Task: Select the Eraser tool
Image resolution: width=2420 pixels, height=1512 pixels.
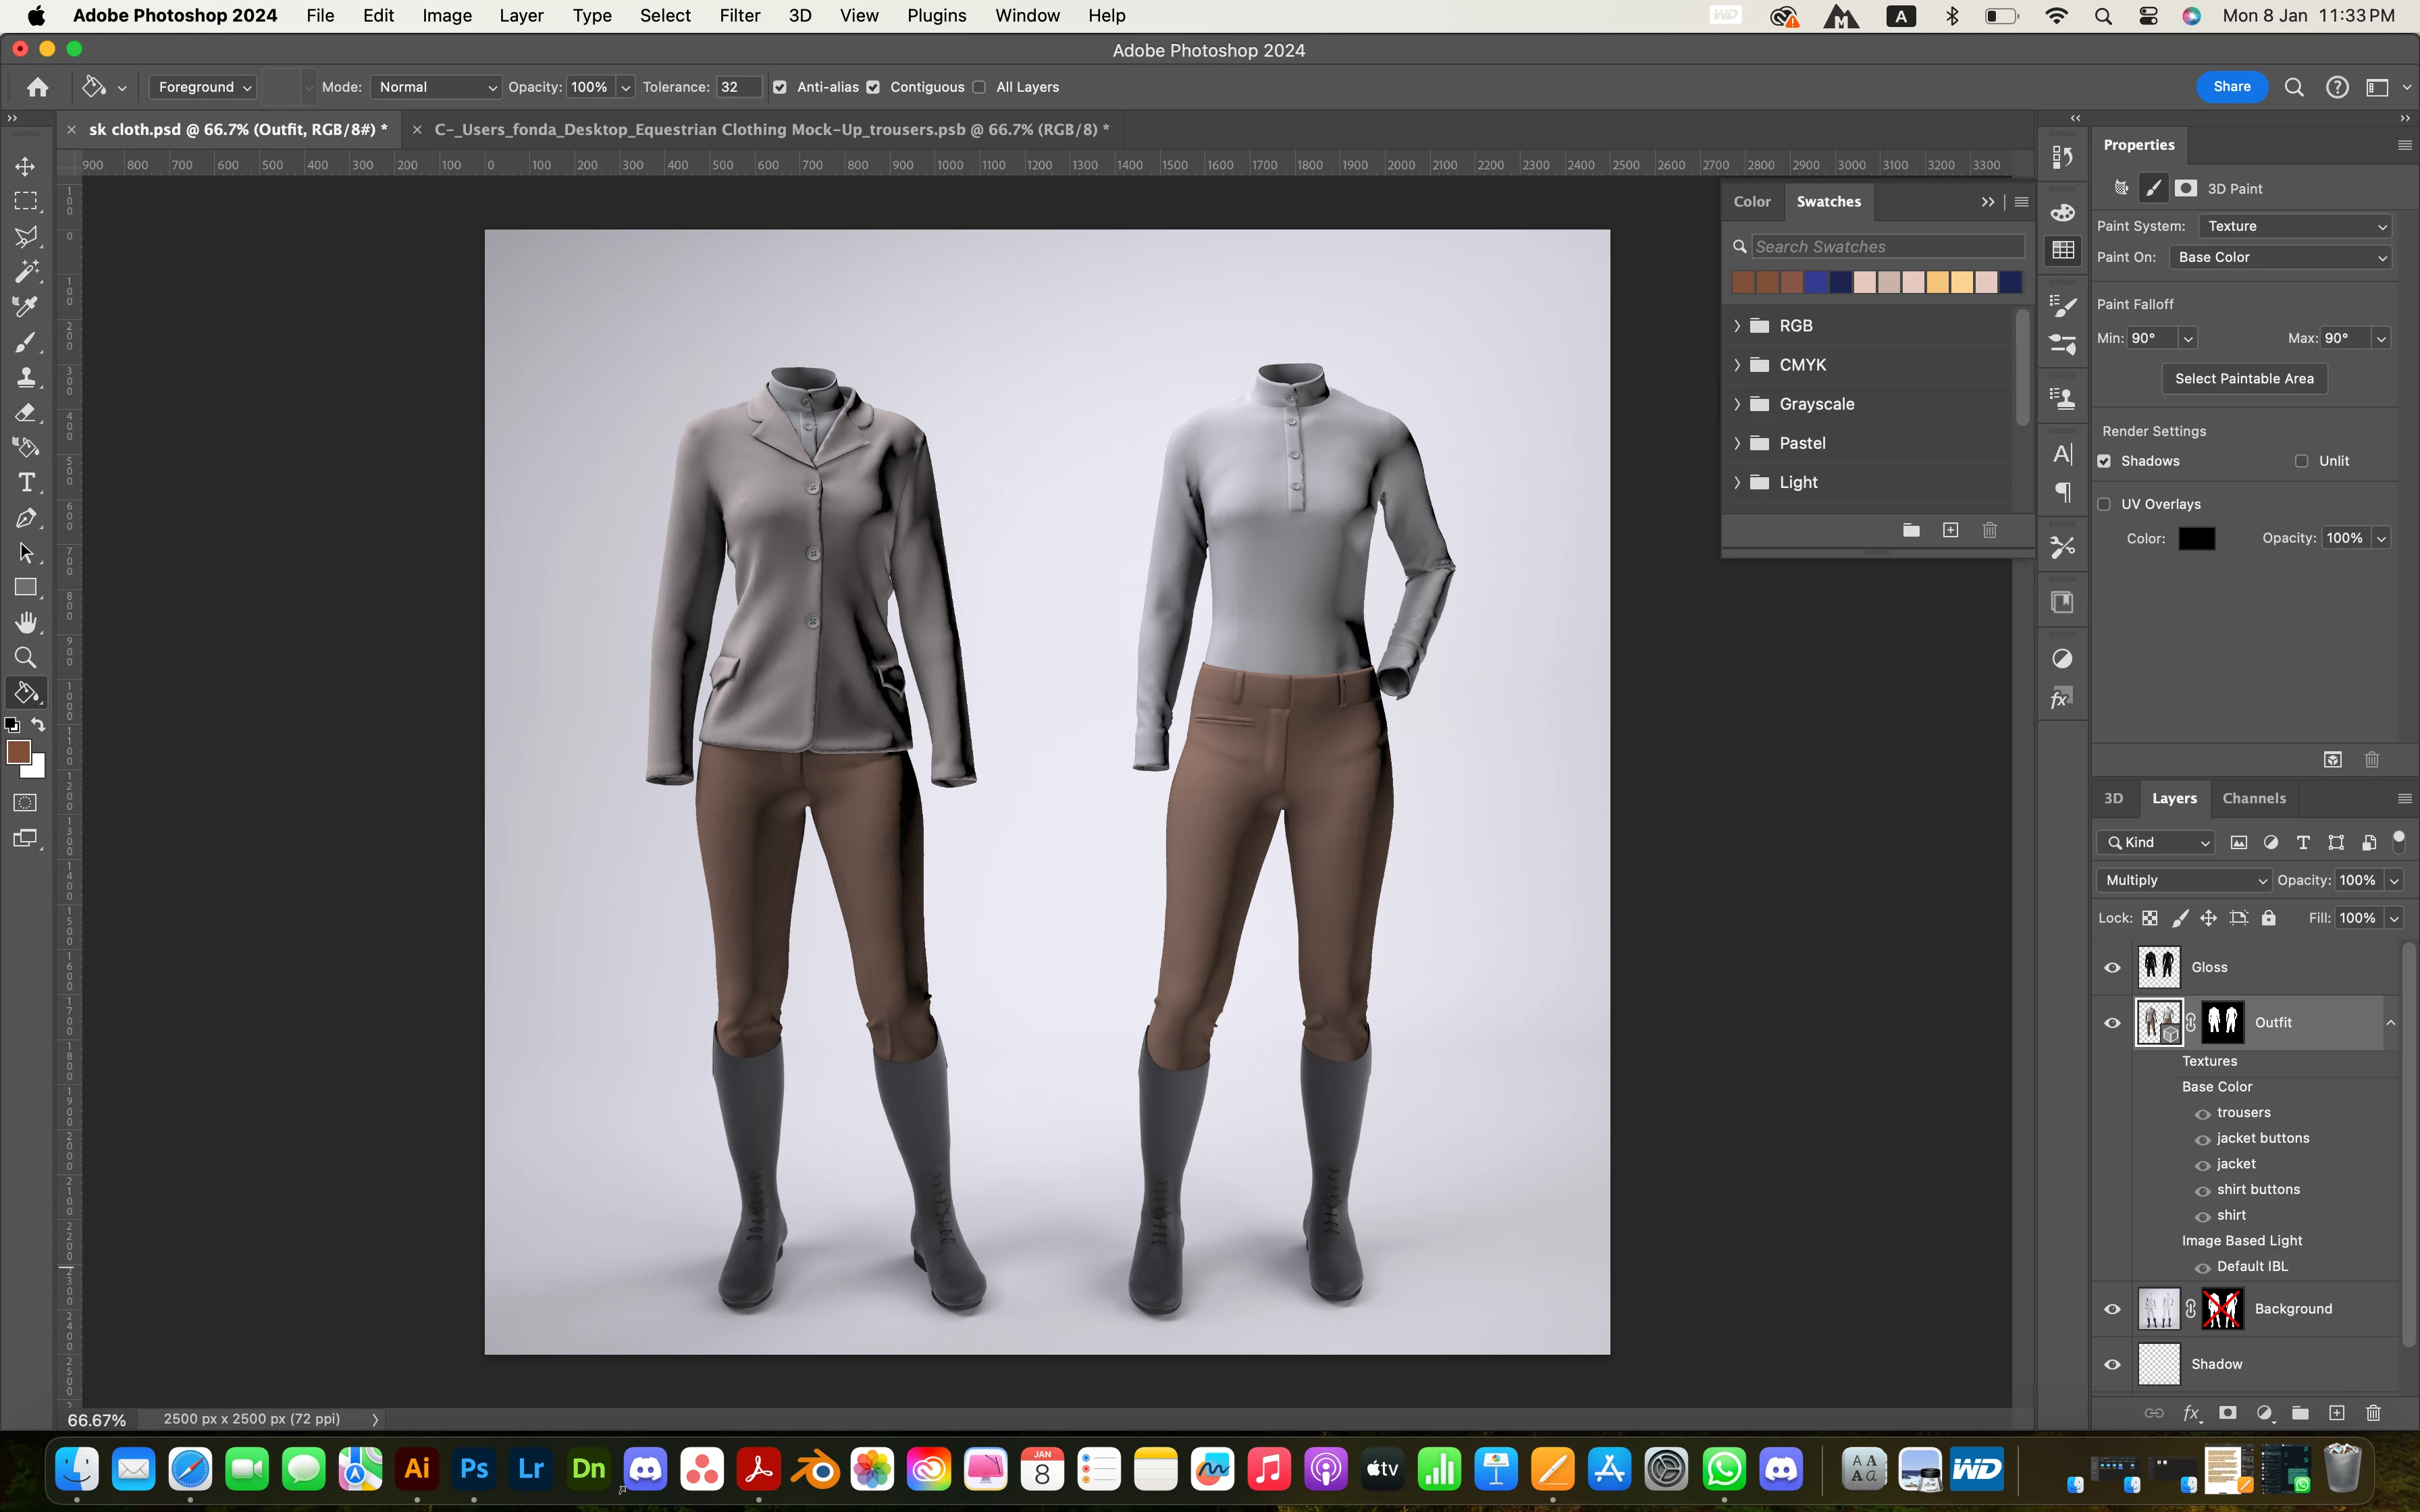Action: click(x=26, y=412)
